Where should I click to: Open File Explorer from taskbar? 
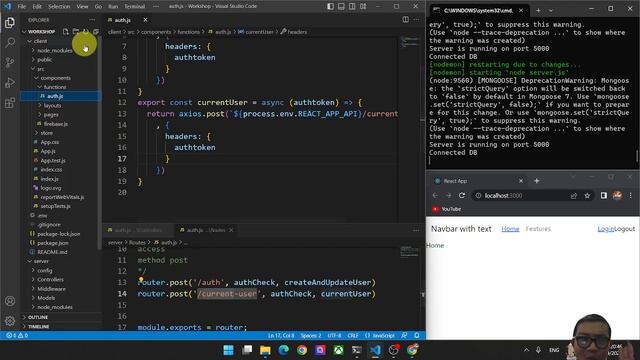(265, 350)
